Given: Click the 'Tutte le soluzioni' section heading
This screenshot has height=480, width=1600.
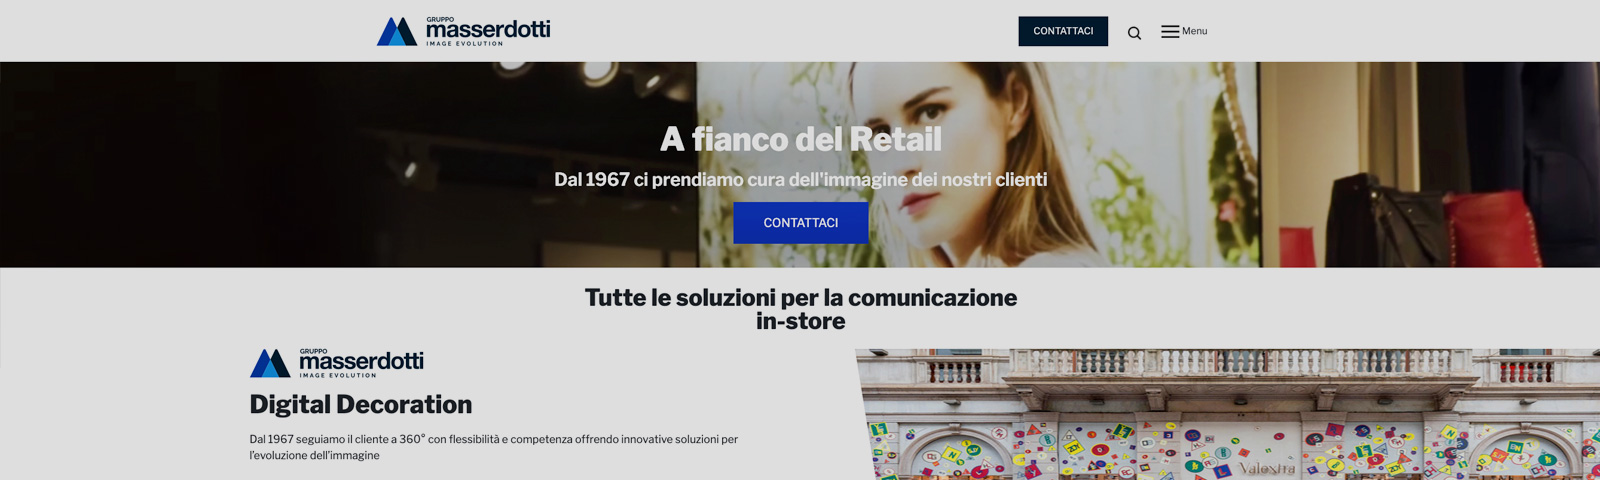Looking at the screenshot, I should click(x=801, y=309).
